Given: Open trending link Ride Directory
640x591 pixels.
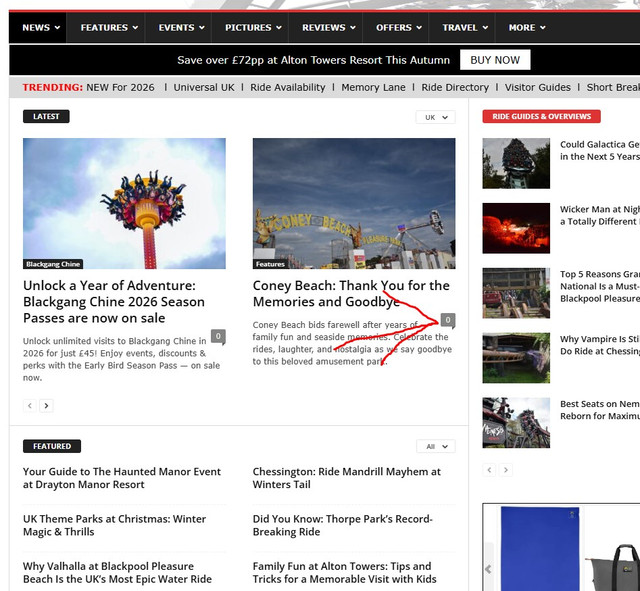Looking at the screenshot, I should click(455, 87).
